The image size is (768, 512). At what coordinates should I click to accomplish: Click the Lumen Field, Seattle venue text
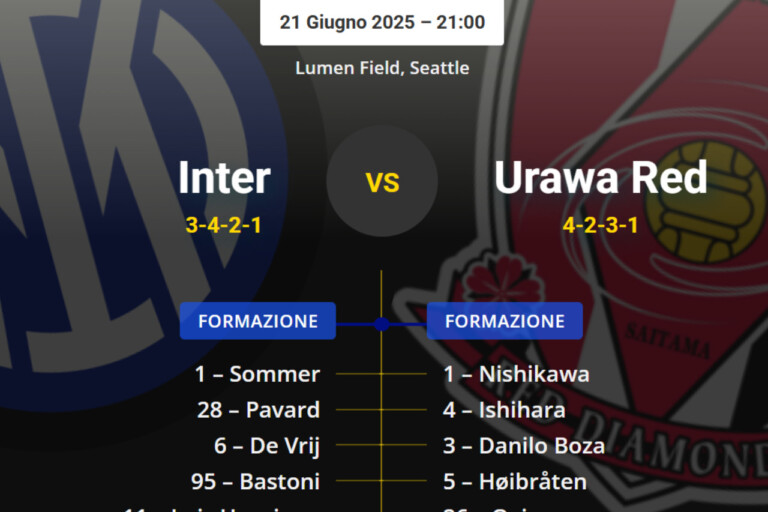[382, 68]
